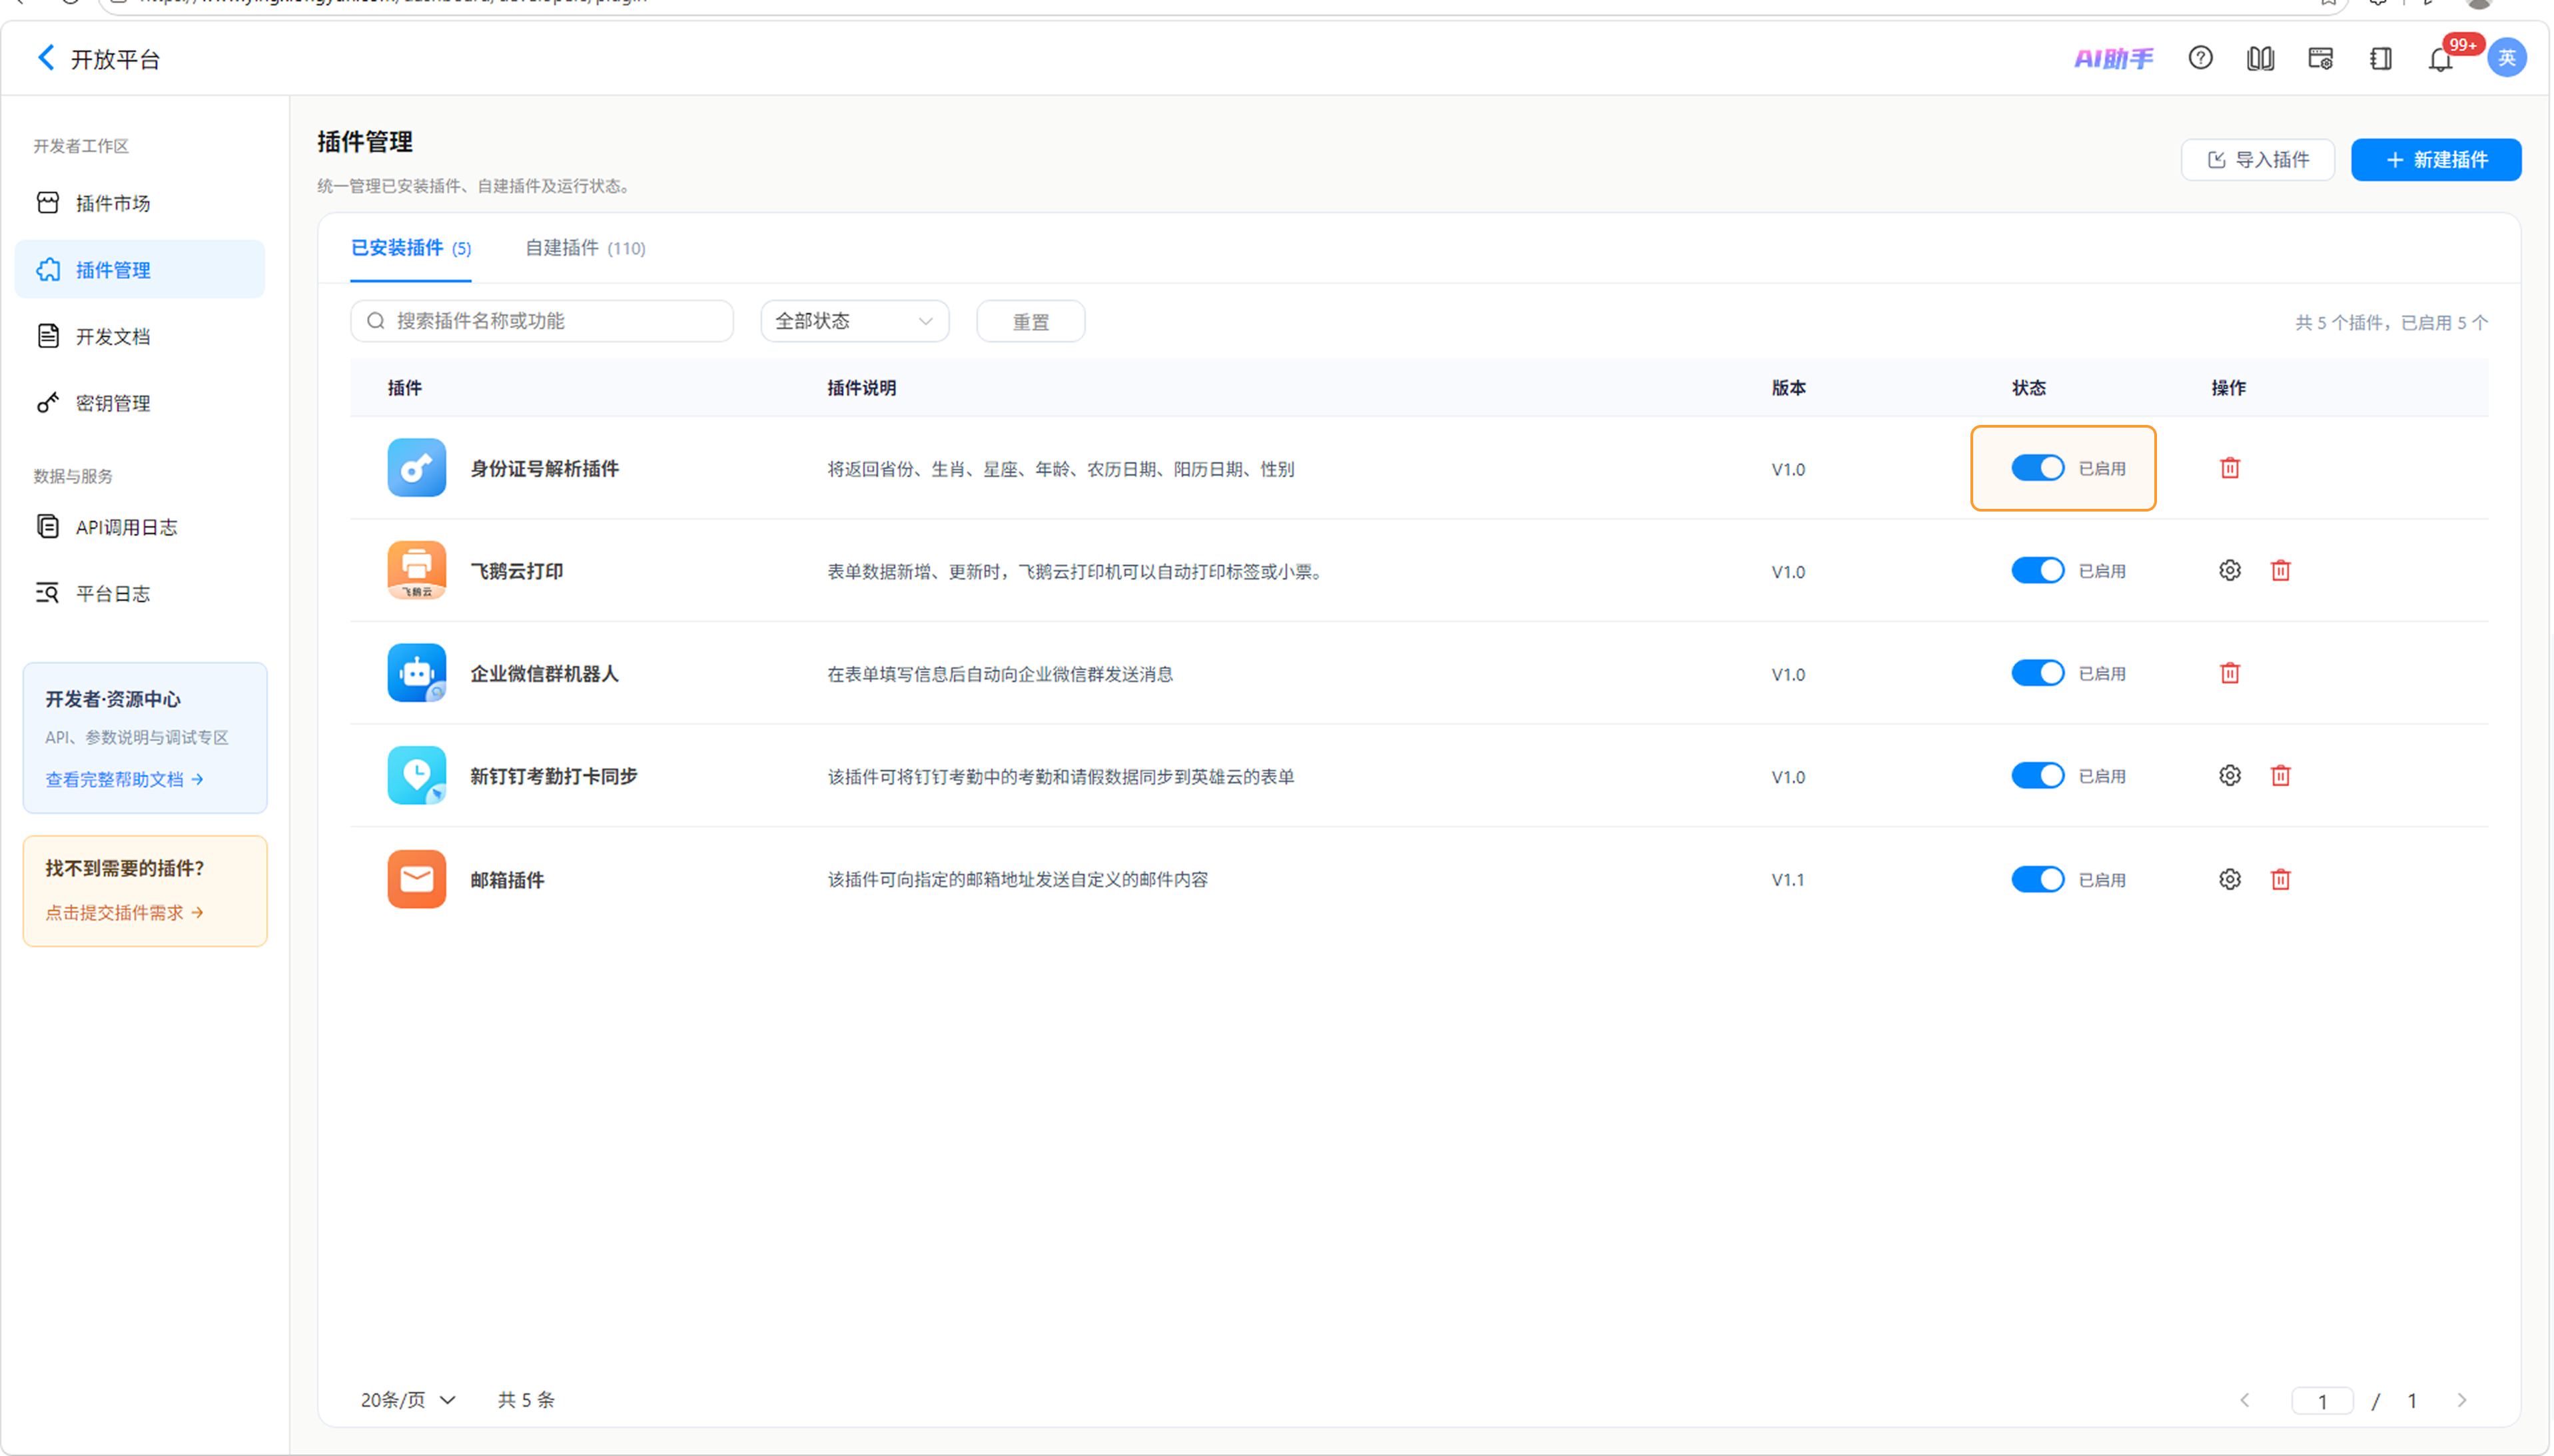Image resolution: width=2554 pixels, height=1456 pixels.
Task: Click the 新建插件 button
Action: (x=2435, y=160)
